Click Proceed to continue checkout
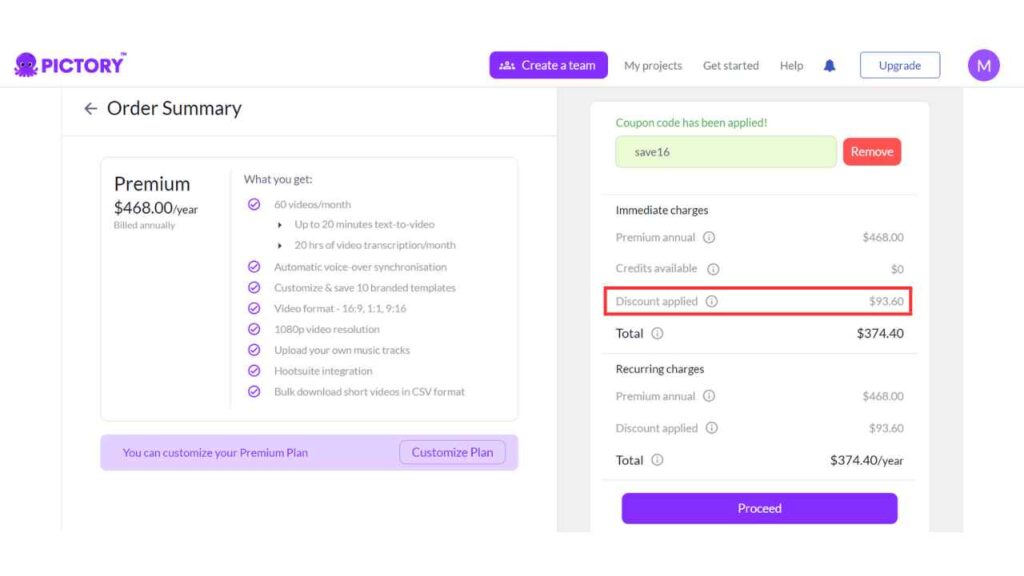This screenshot has width=1024, height=576. [x=760, y=508]
